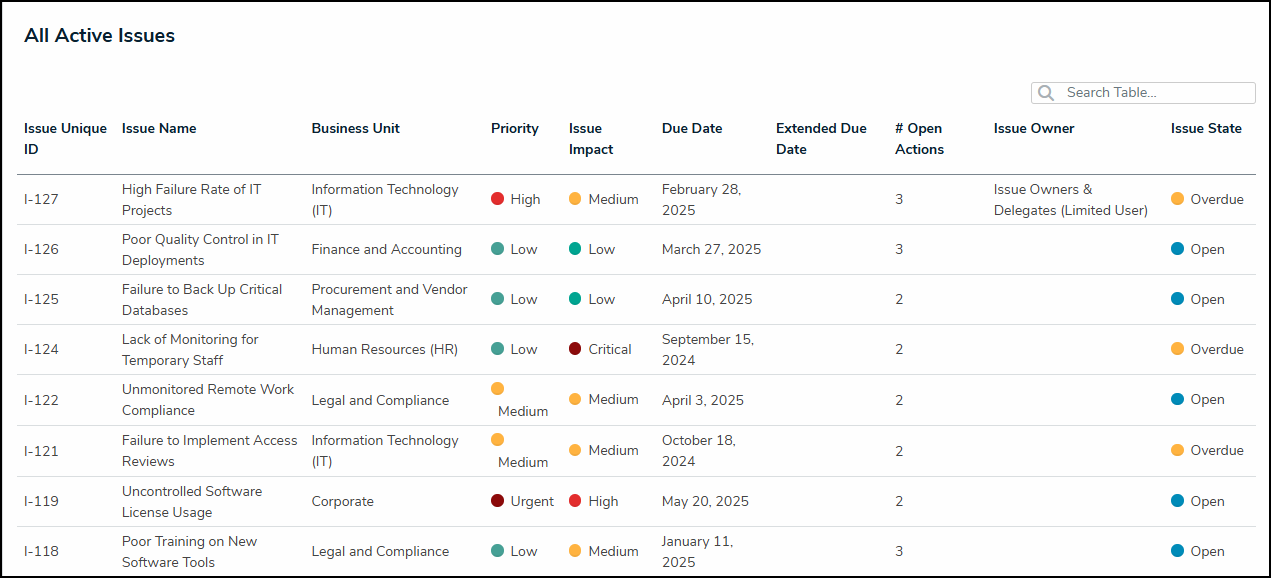Image resolution: width=1271 pixels, height=578 pixels.
Task: Click the dark red Urgent priority indicator
Action: 497,501
